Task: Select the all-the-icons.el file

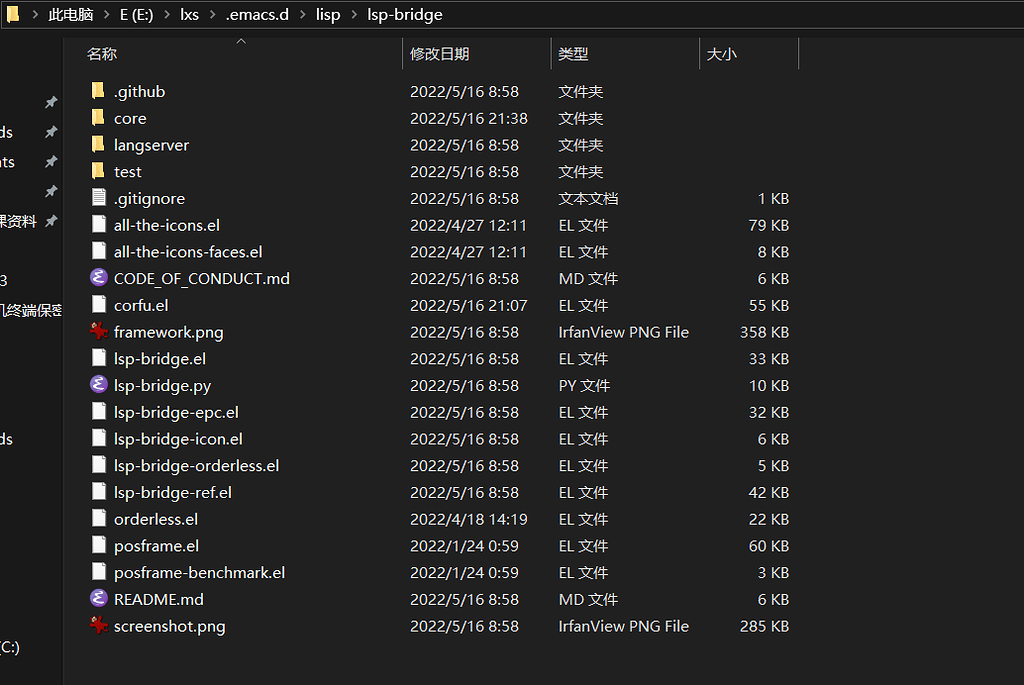Action: pos(166,225)
